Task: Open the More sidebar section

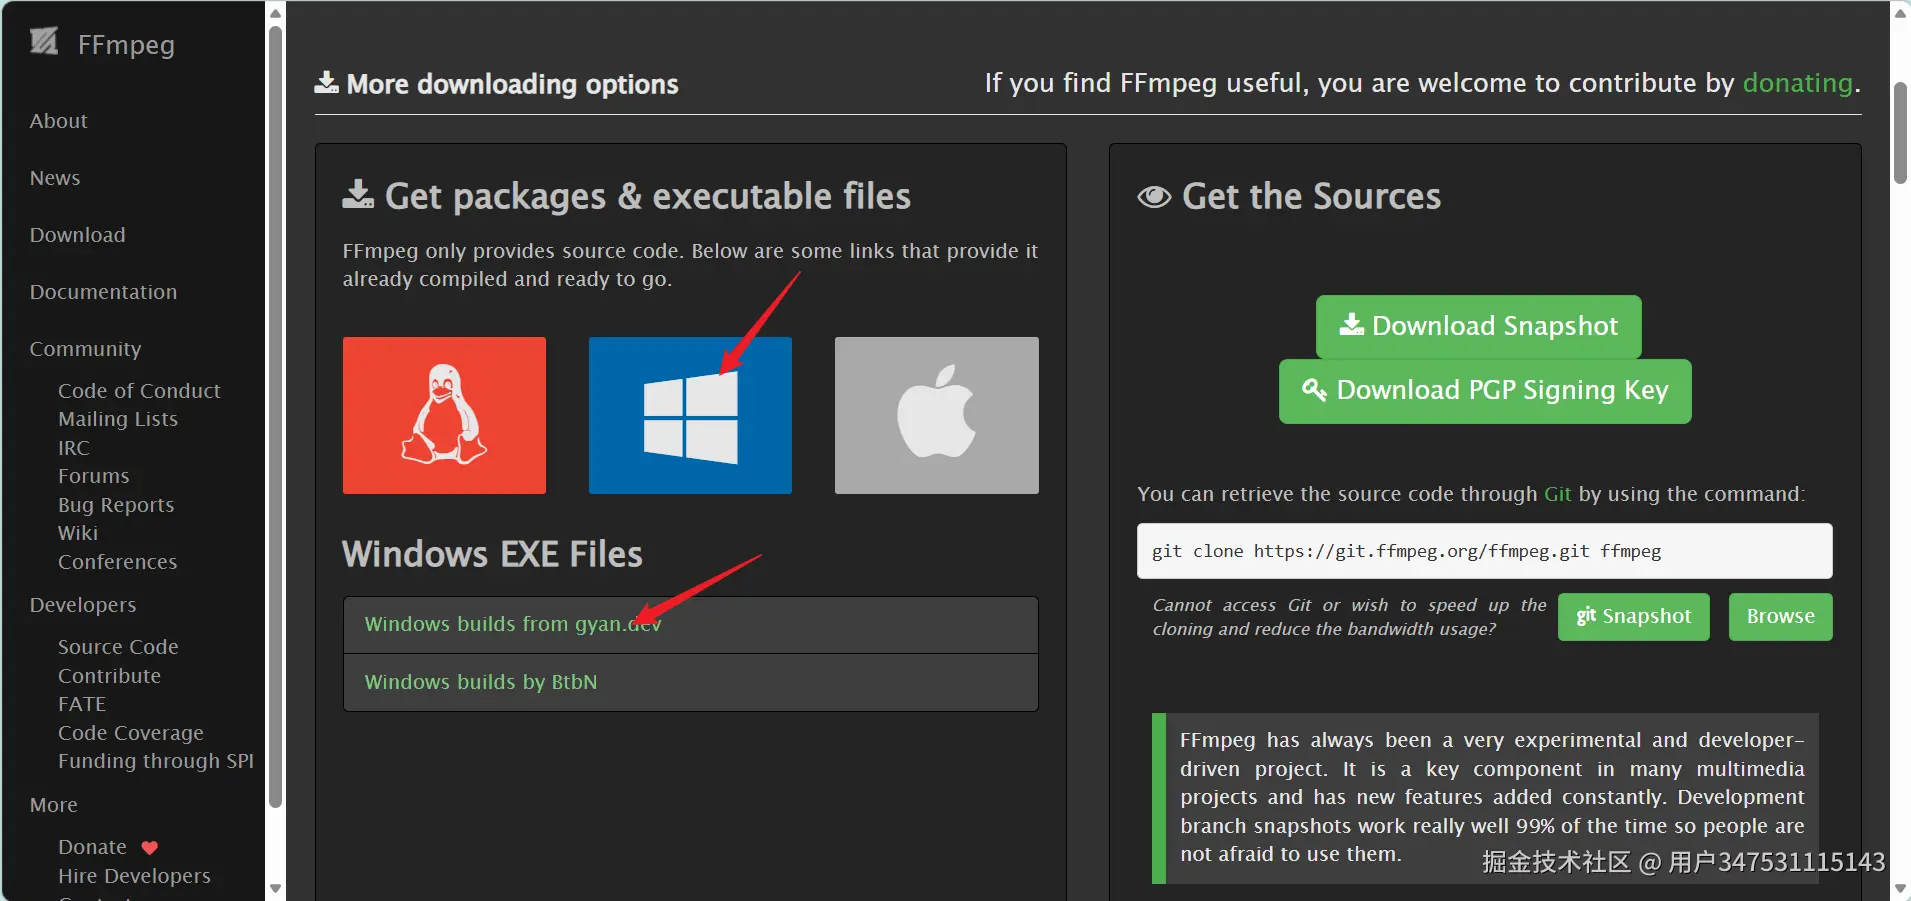Action: 54,805
